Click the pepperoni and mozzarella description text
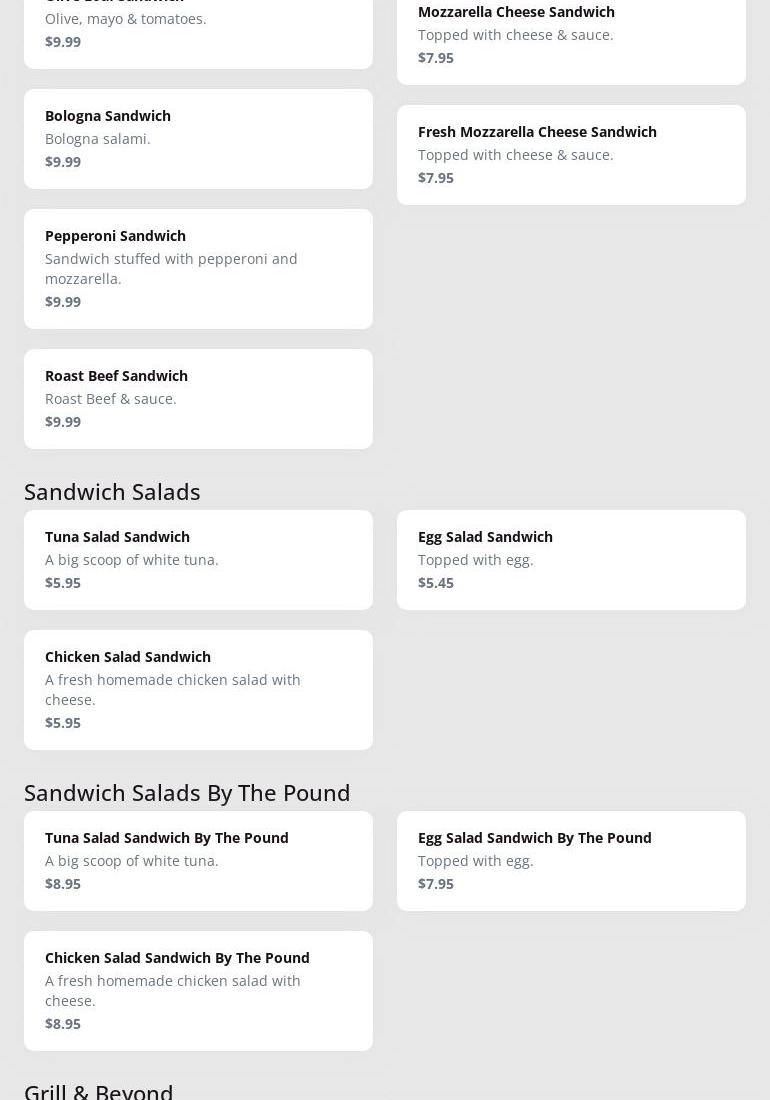 171,269
